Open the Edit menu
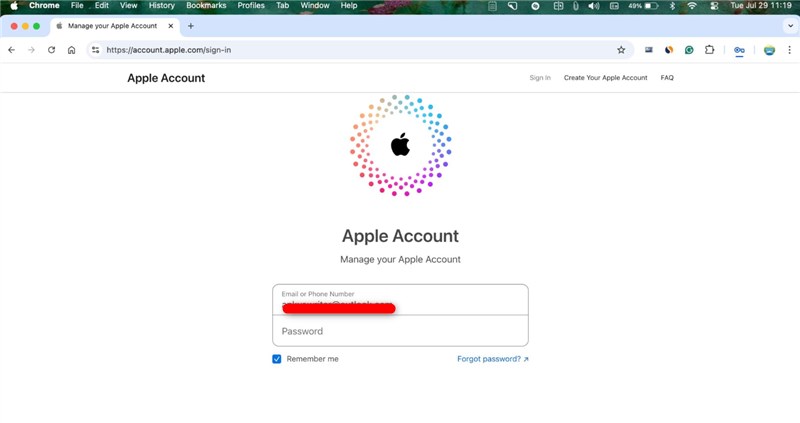The image size is (800, 423). [x=102, y=6]
